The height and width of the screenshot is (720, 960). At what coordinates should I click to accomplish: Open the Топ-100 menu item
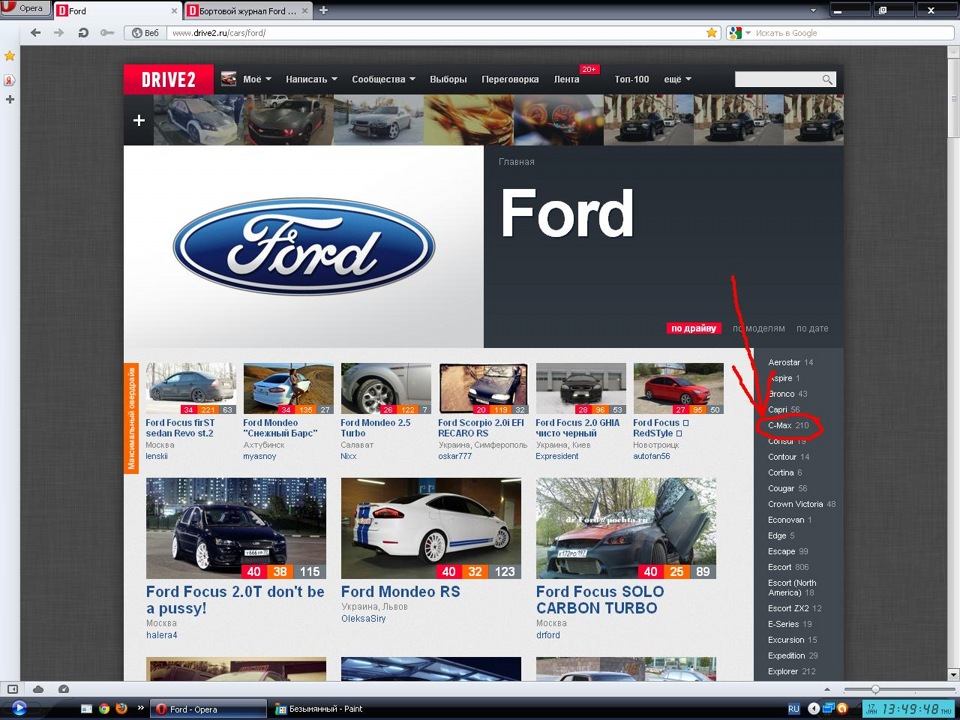pyautogui.click(x=632, y=80)
